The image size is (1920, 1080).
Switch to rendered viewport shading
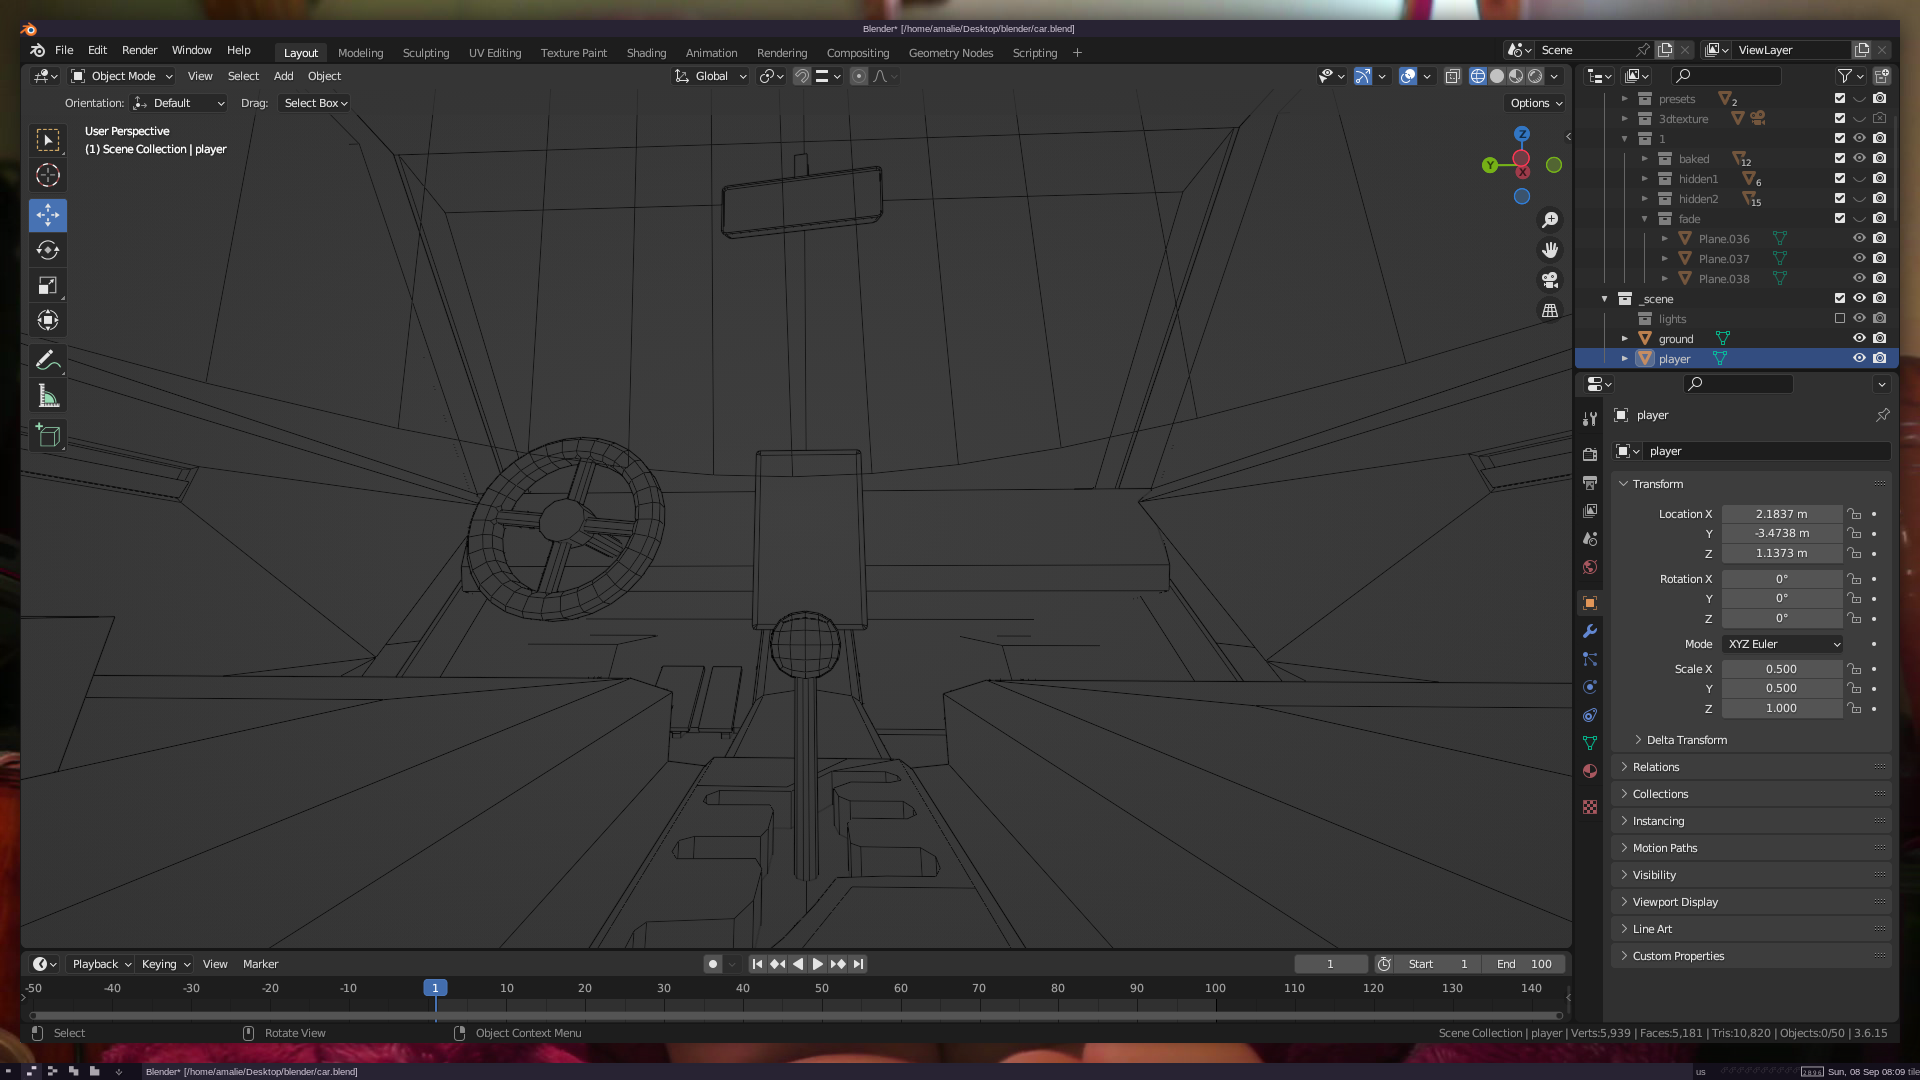click(x=1535, y=76)
